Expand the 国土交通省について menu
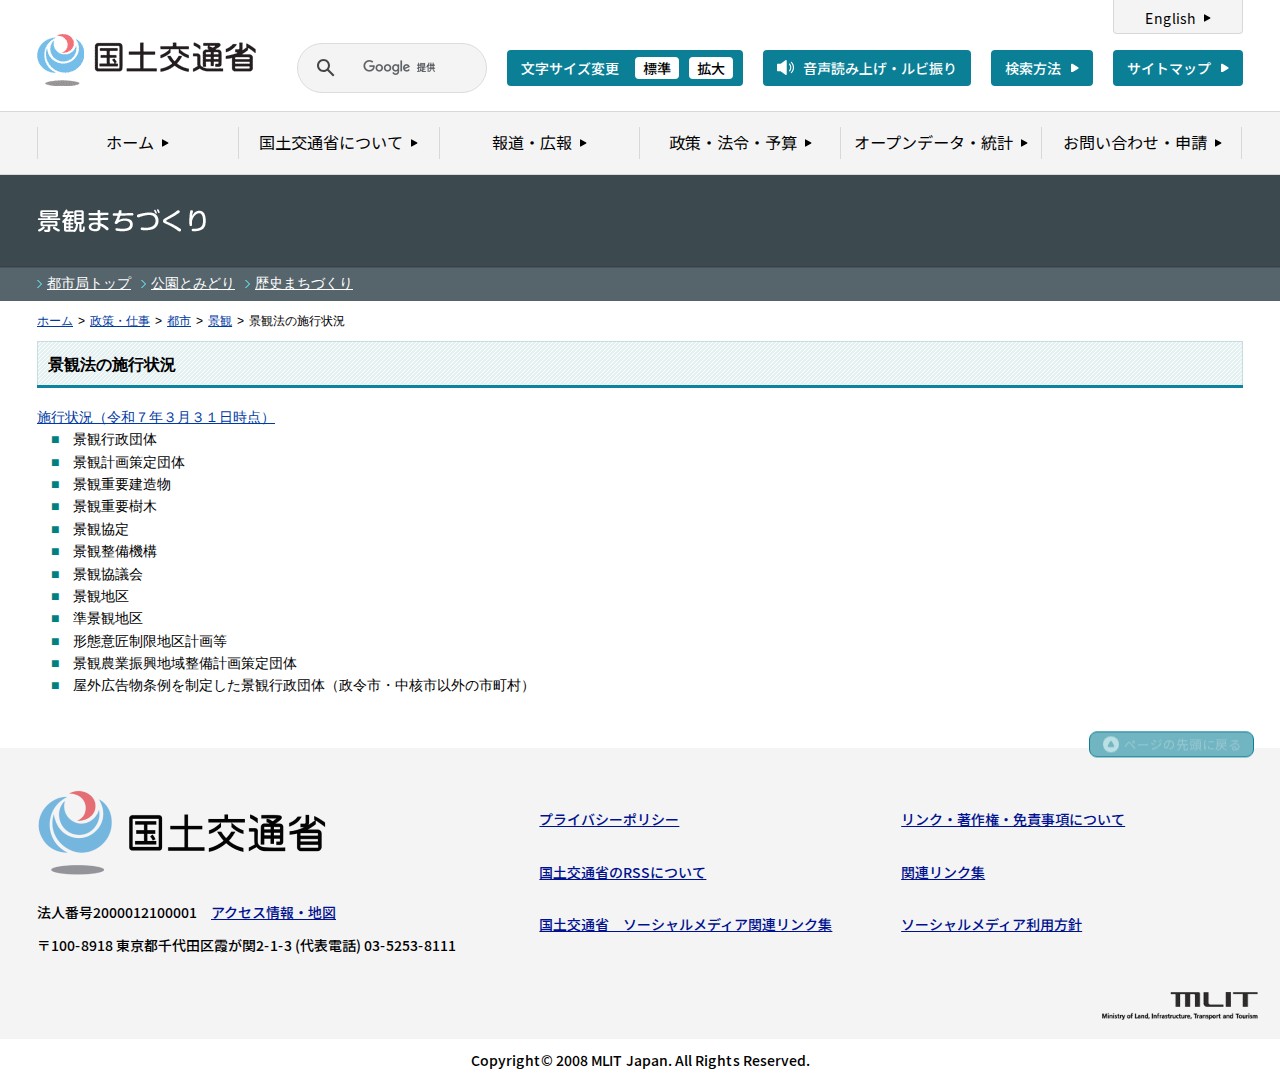 (338, 143)
